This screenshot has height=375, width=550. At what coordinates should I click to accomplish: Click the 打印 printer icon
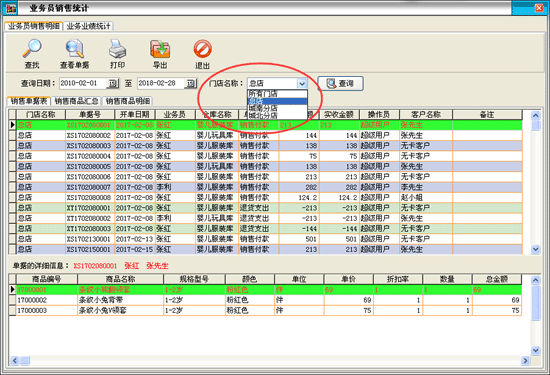coord(117,49)
